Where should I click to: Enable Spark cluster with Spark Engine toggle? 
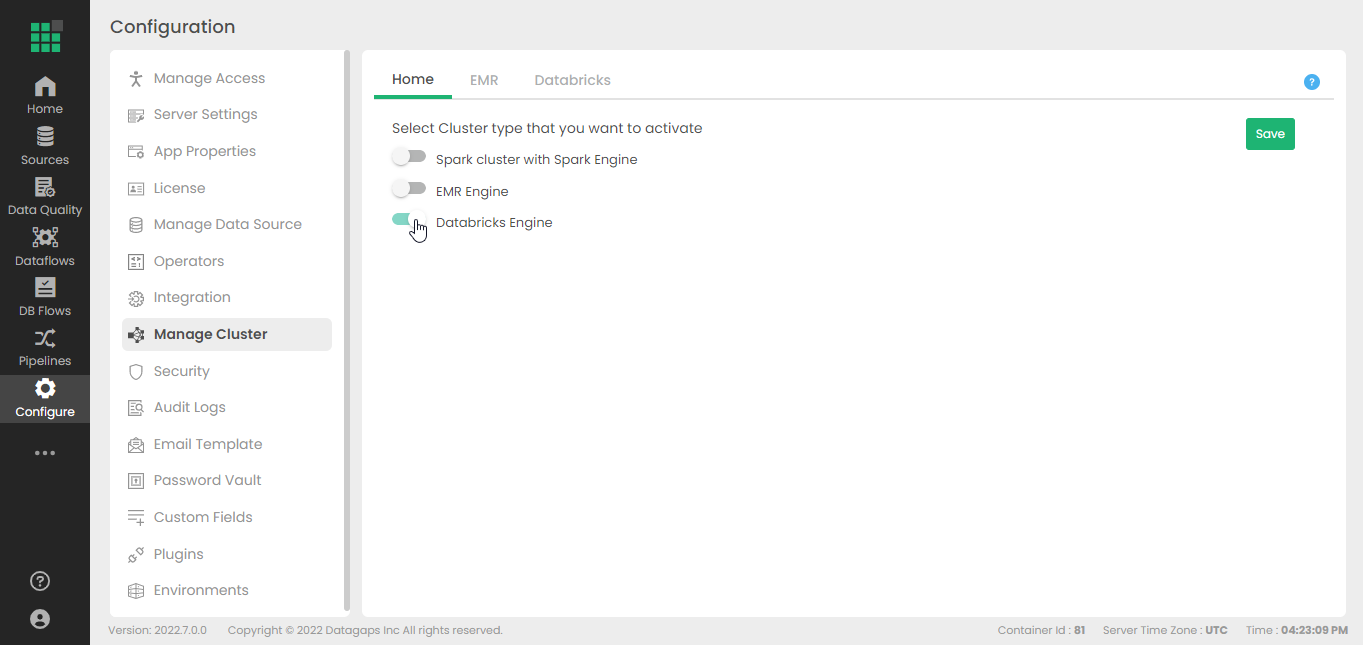pos(409,158)
